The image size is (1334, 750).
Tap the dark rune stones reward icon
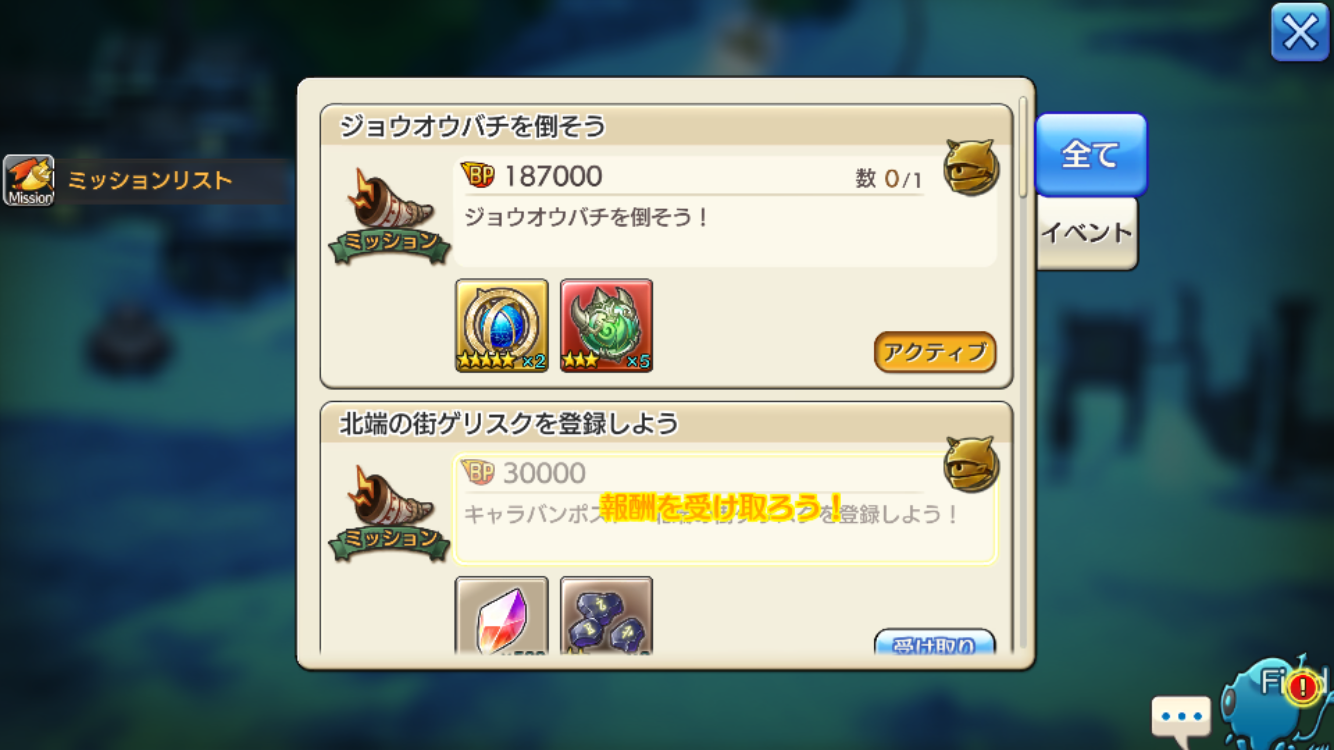click(607, 615)
